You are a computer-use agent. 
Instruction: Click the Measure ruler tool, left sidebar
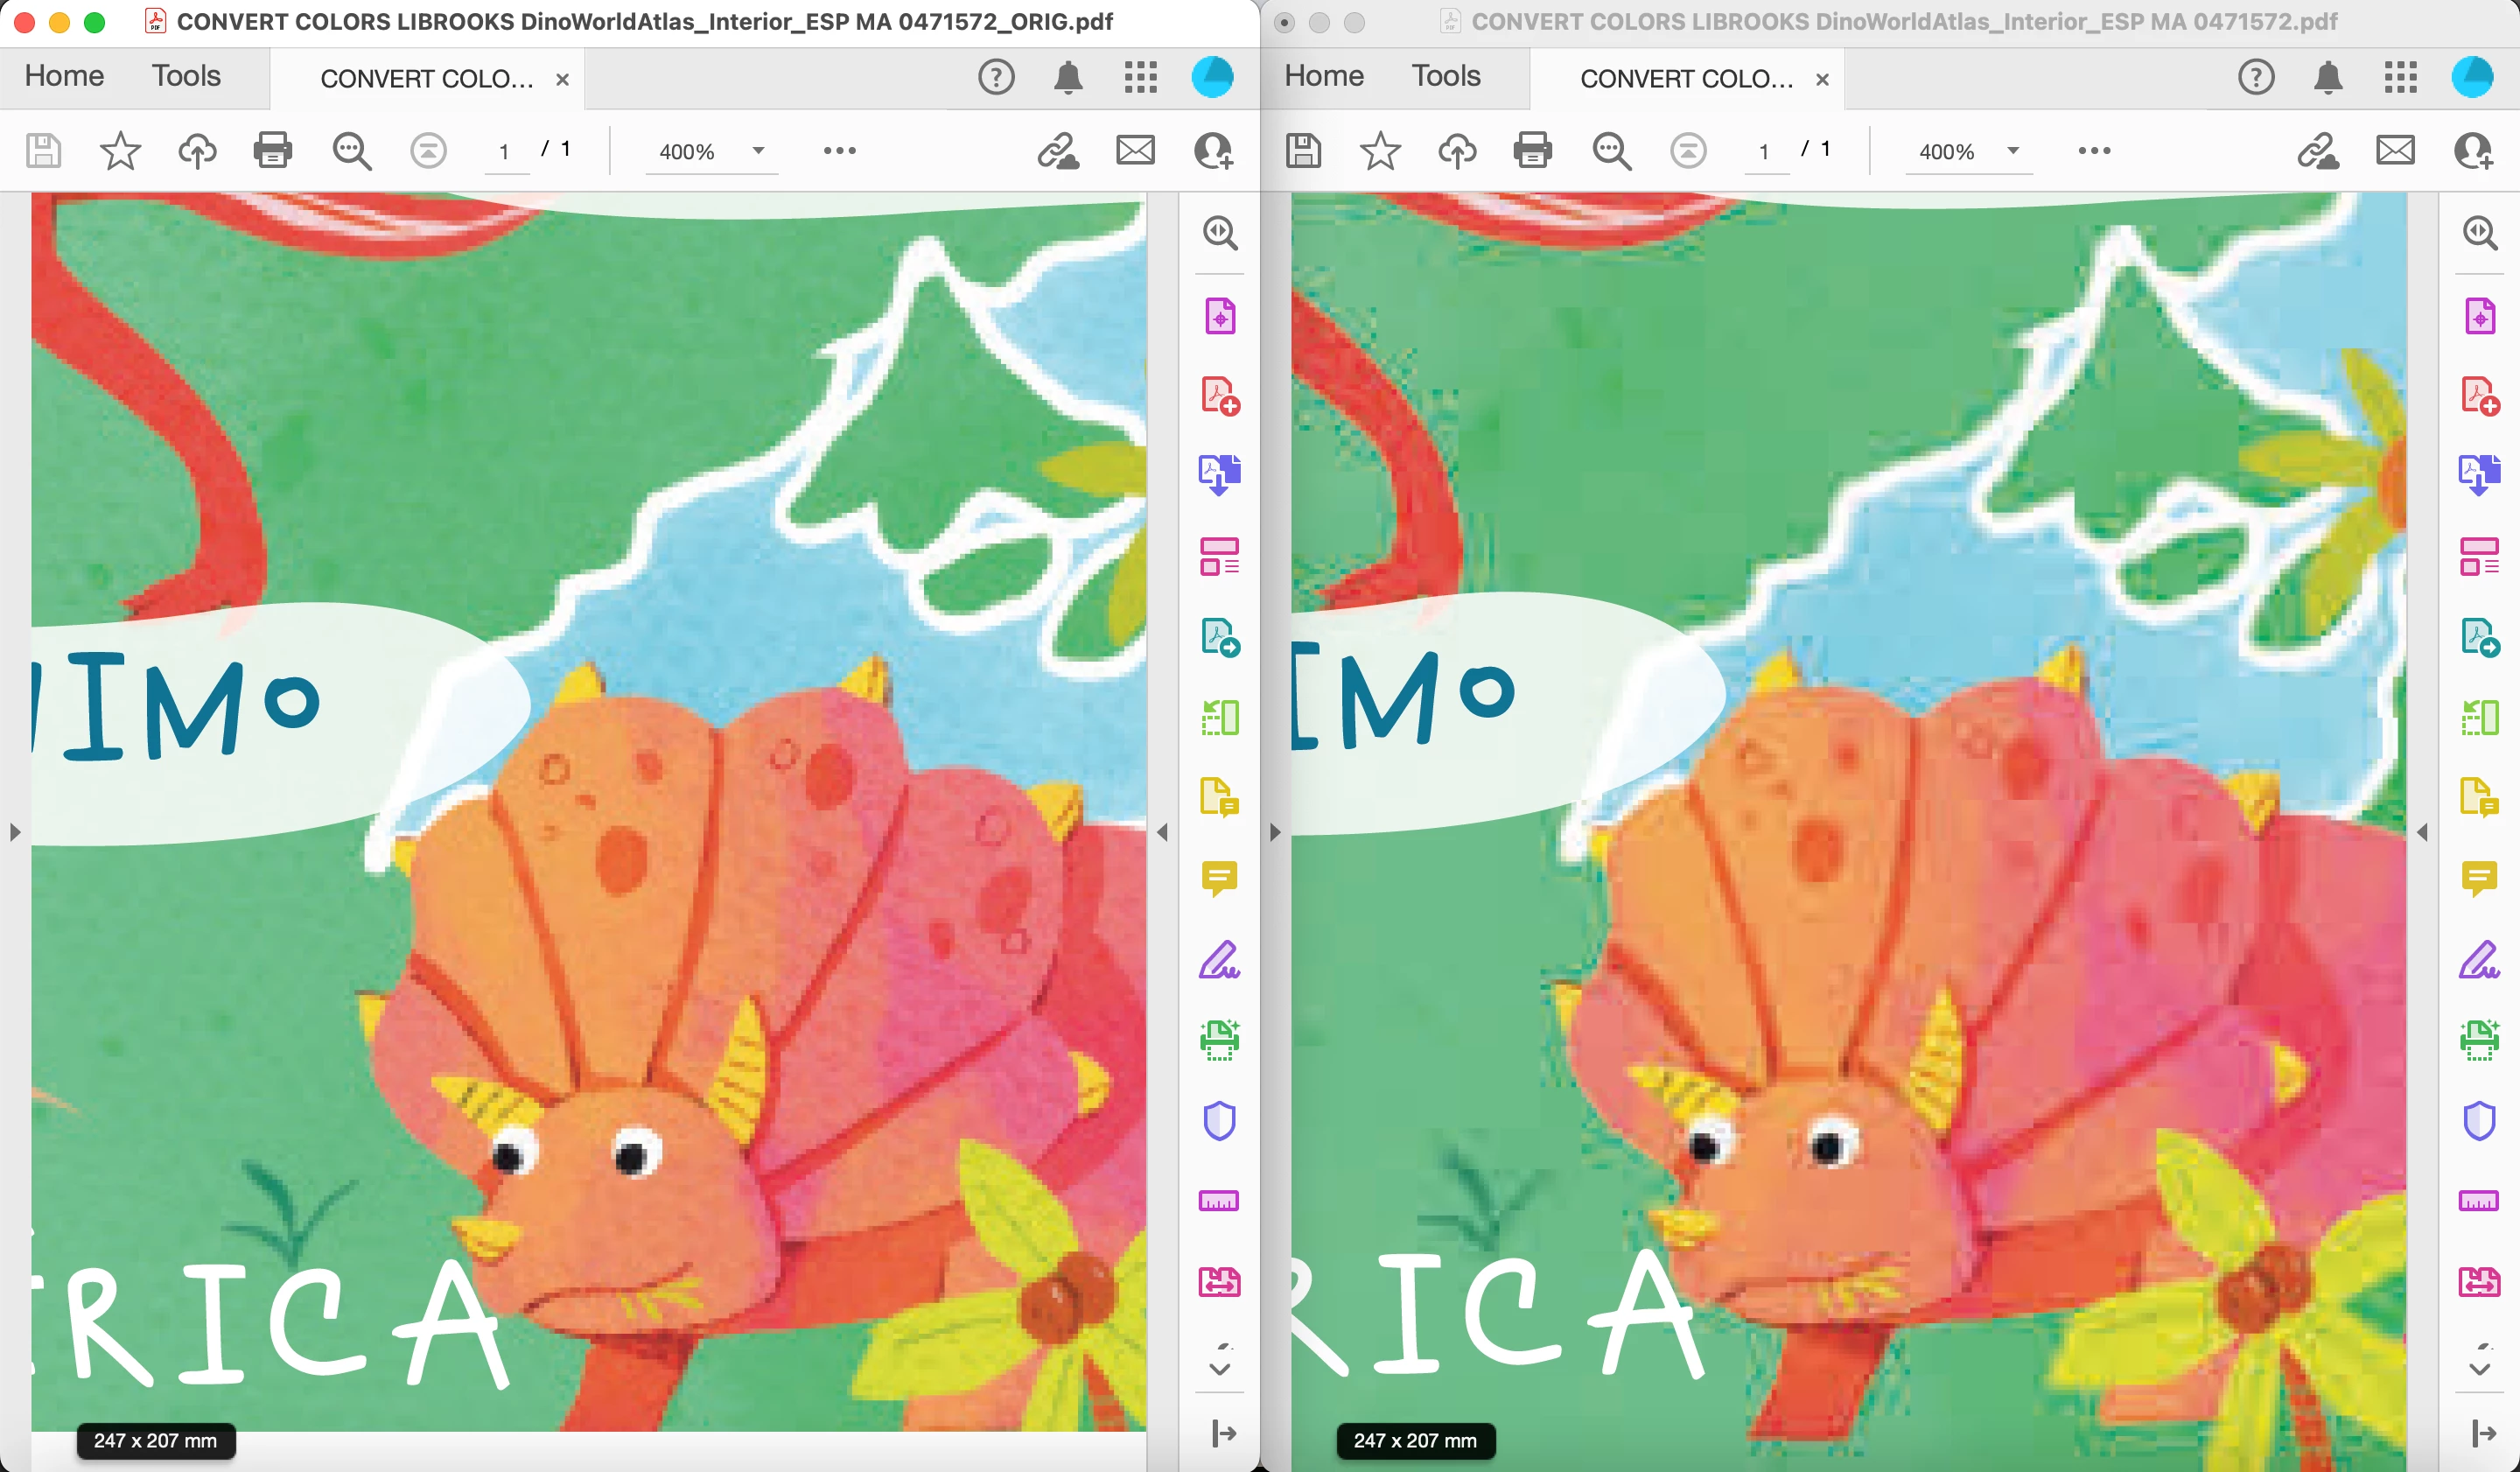point(1219,1201)
